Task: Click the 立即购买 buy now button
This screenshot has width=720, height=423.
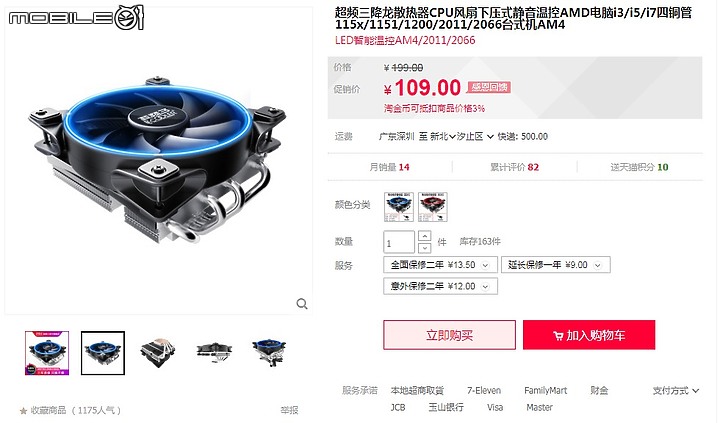Action: click(x=449, y=335)
